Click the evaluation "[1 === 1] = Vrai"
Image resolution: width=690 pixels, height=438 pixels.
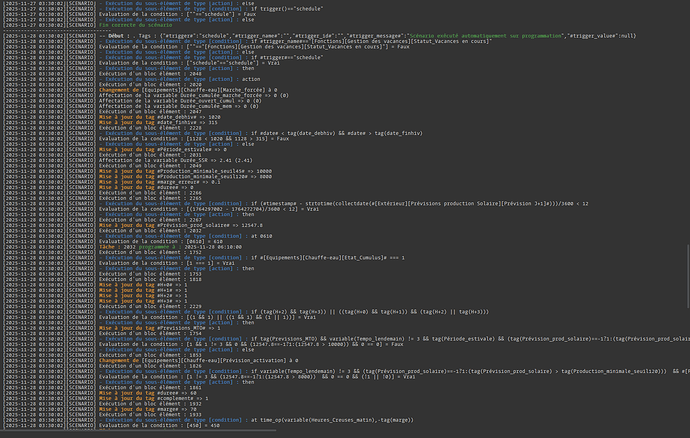pyautogui.click(x=167, y=263)
